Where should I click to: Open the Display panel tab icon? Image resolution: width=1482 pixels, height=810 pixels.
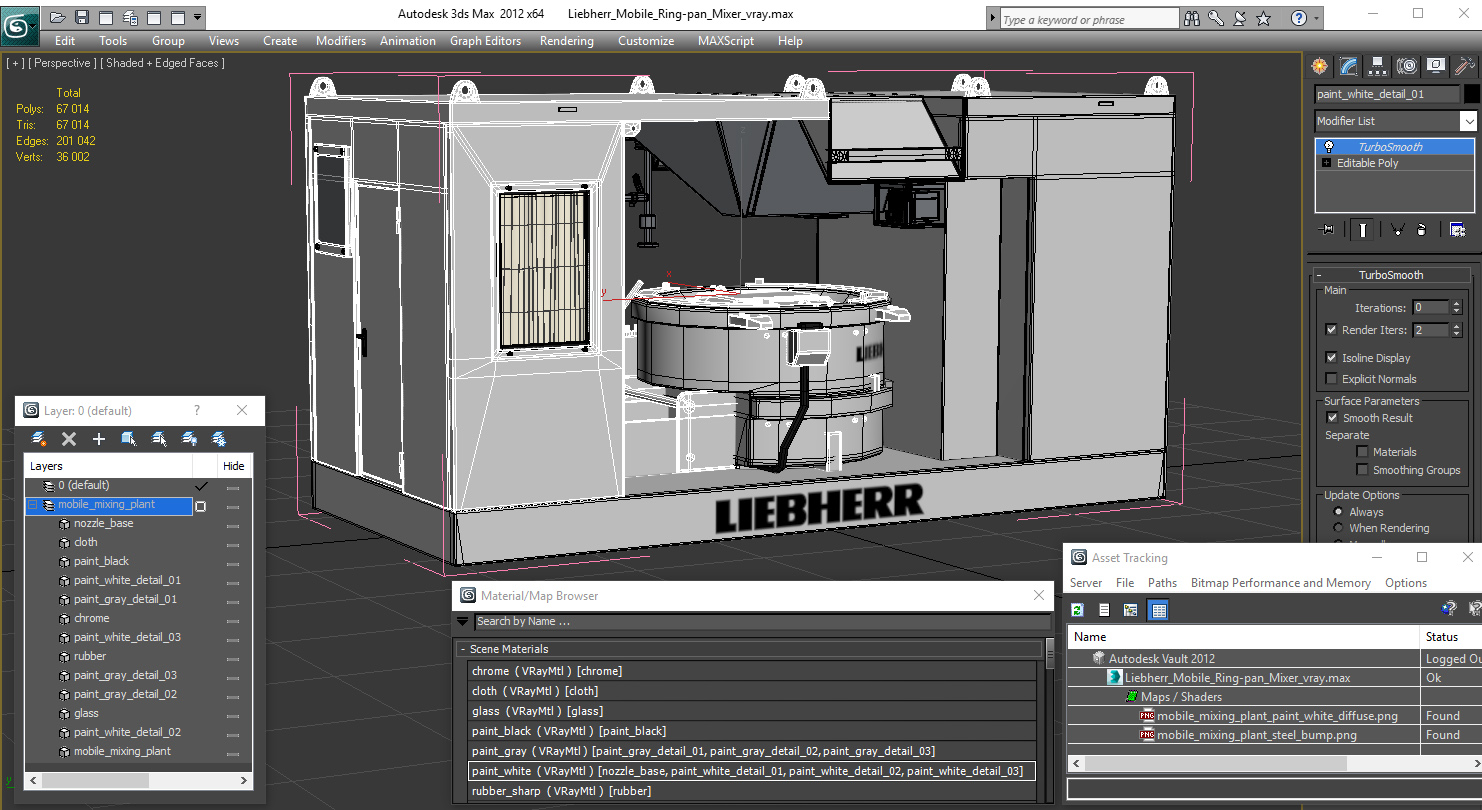1436,66
